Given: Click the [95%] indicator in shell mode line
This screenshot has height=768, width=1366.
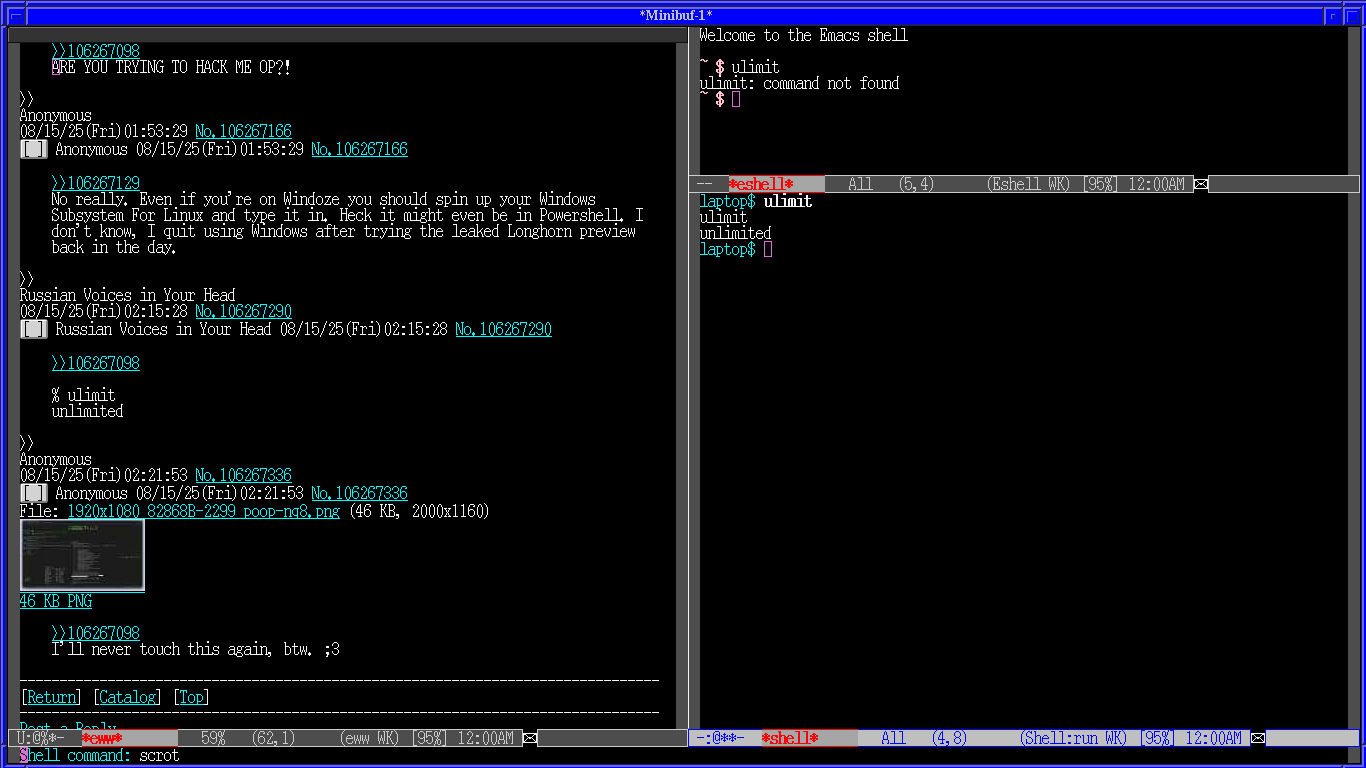Looking at the screenshot, I should coord(1158,739).
